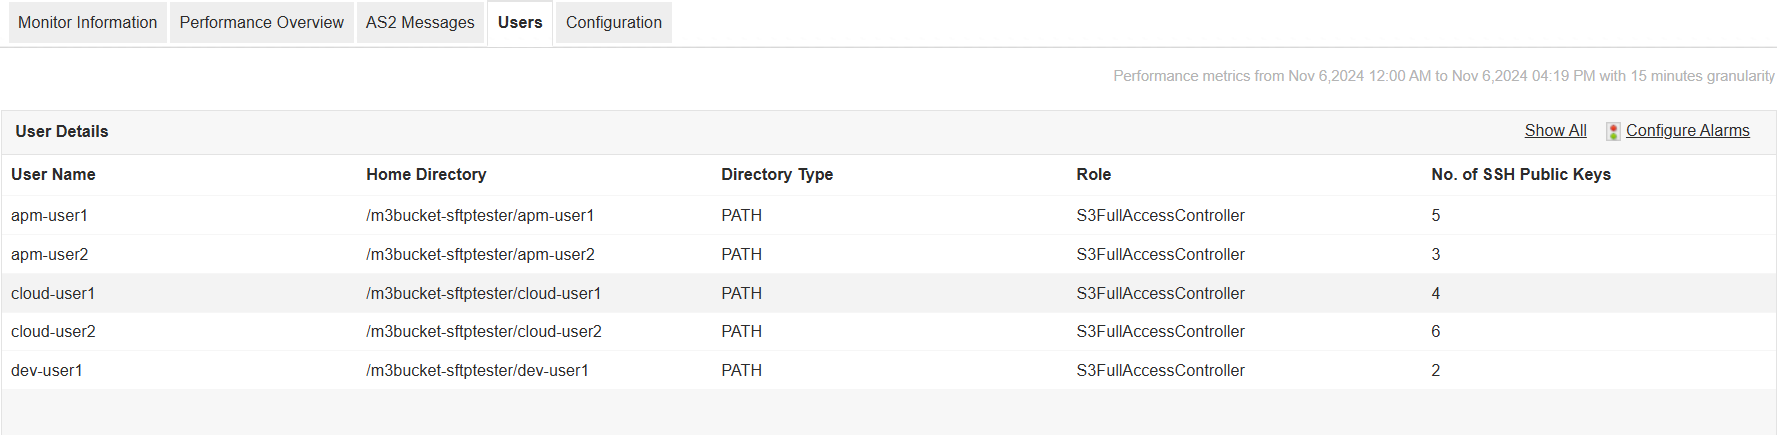Open the Performance Overview tab
The height and width of the screenshot is (435, 1777).
point(261,22)
